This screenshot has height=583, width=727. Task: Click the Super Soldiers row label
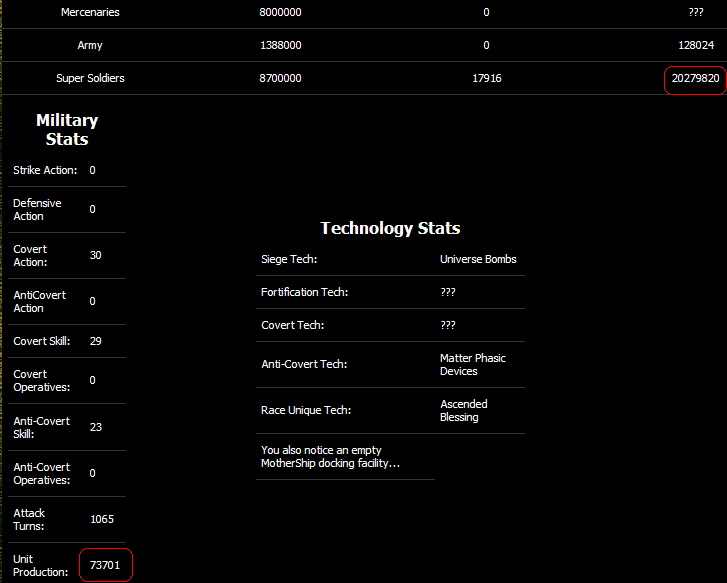(90, 78)
